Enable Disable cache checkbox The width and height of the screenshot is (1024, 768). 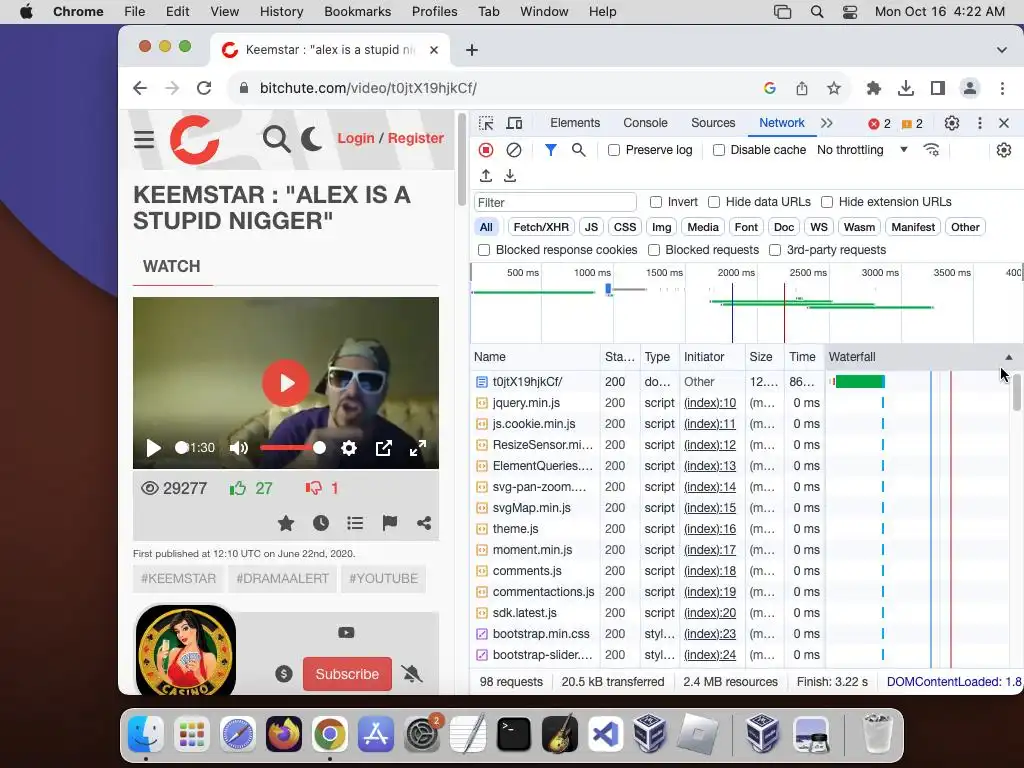pos(719,150)
